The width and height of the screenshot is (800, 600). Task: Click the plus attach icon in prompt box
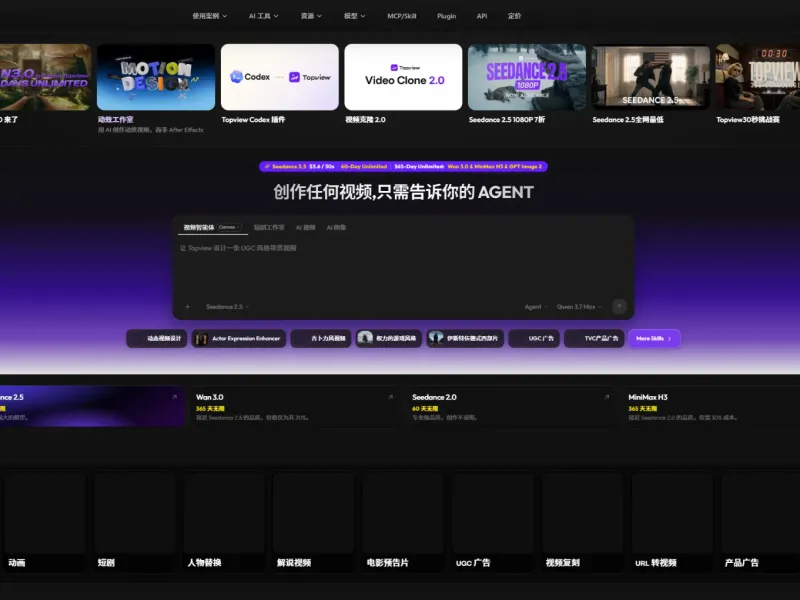pos(187,307)
